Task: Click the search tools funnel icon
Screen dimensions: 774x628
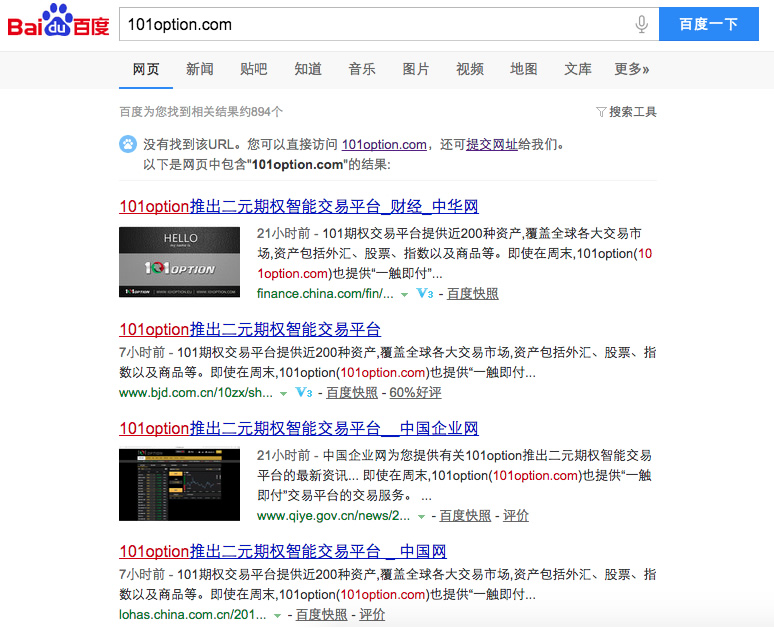Action: point(601,112)
